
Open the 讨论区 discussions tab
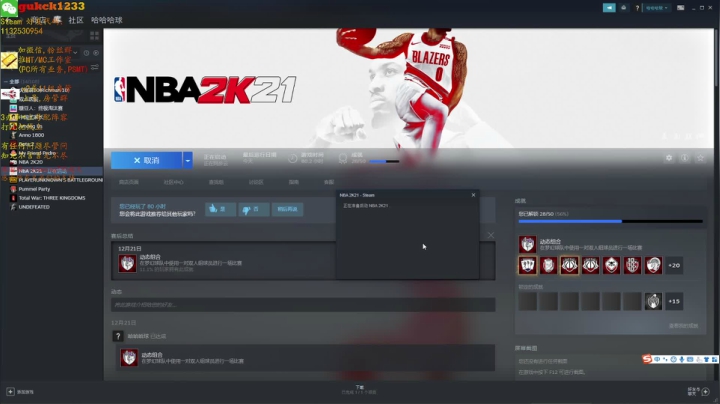click(256, 182)
